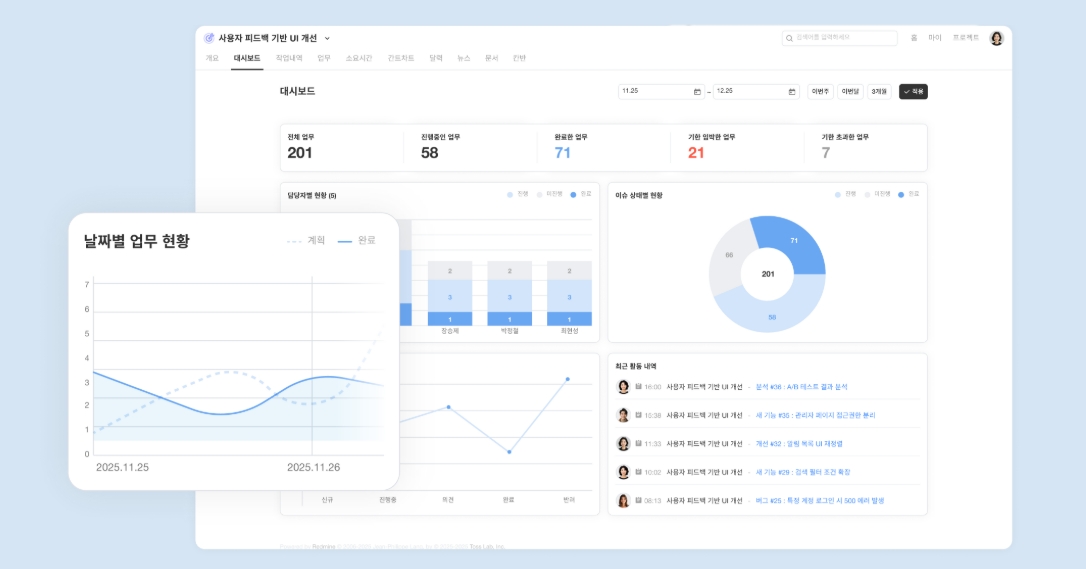
Task: Open the 분석 #38 A/B 테스트 link
Action: pos(801,387)
